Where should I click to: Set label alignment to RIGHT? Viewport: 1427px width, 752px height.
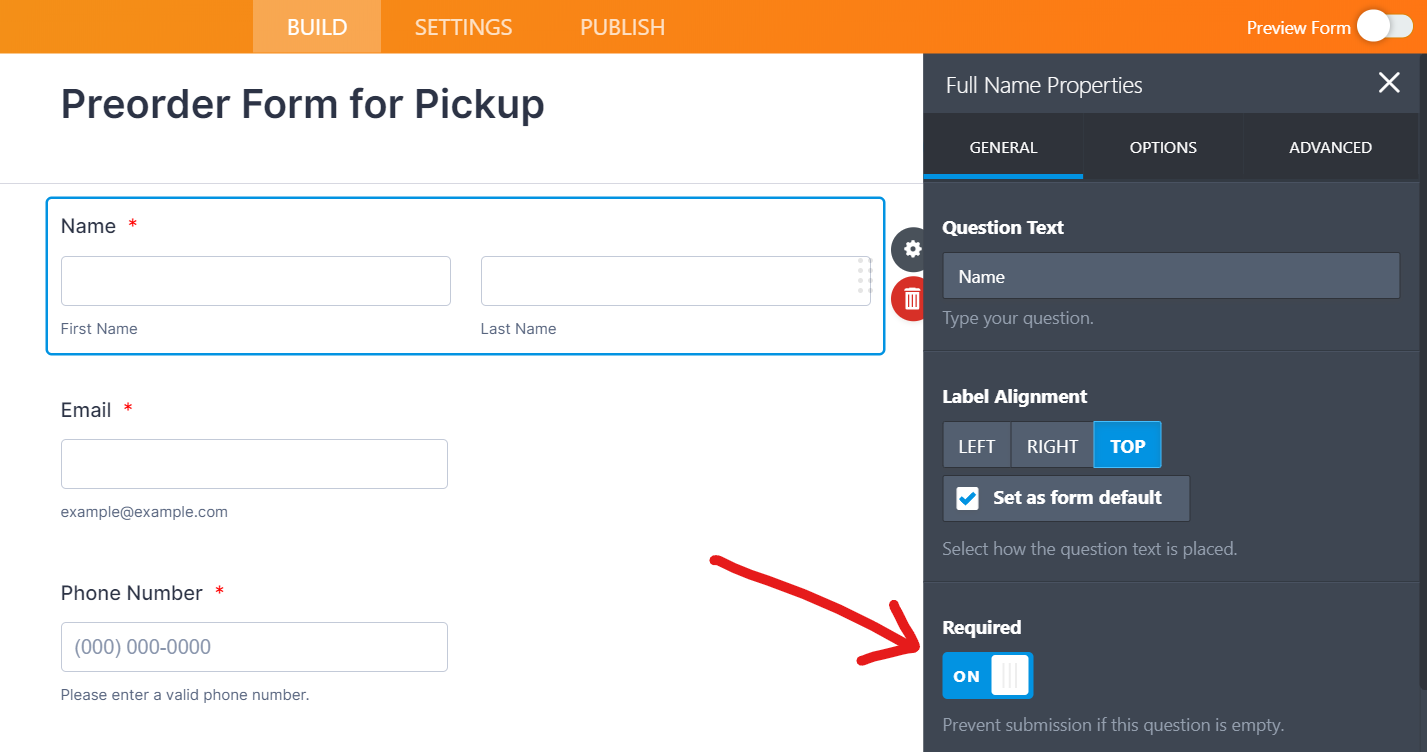(x=1052, y=446)
